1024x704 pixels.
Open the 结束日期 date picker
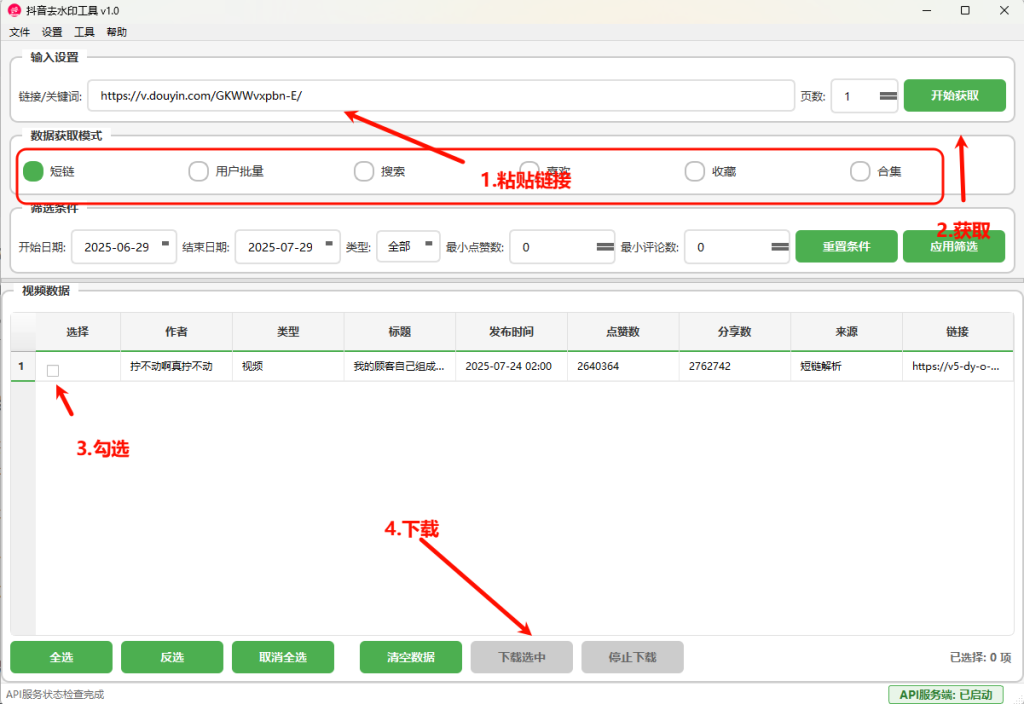point(287,246)
